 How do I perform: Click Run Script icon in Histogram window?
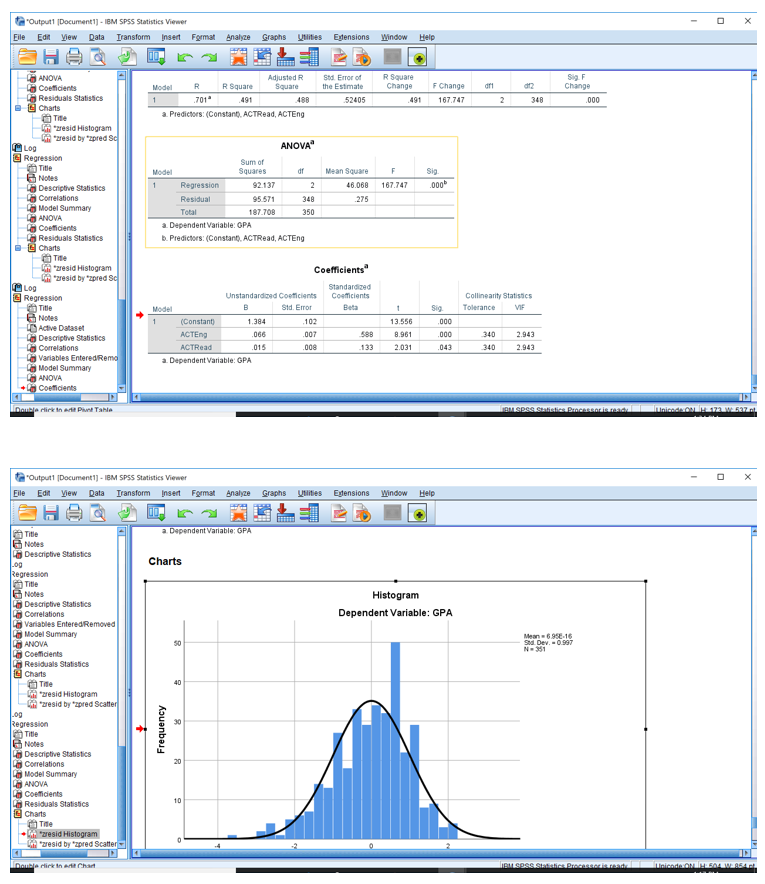click(x=362, y=512)
